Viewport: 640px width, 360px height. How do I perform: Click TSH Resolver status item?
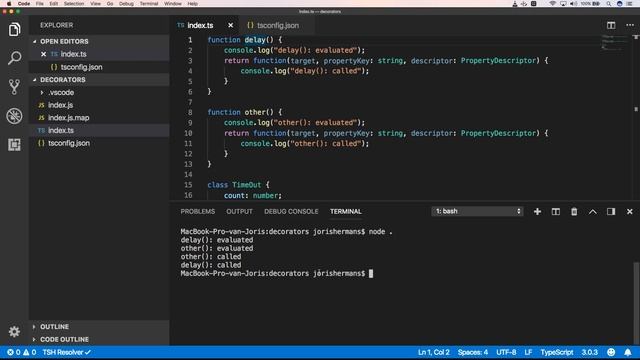click(67, 352)
